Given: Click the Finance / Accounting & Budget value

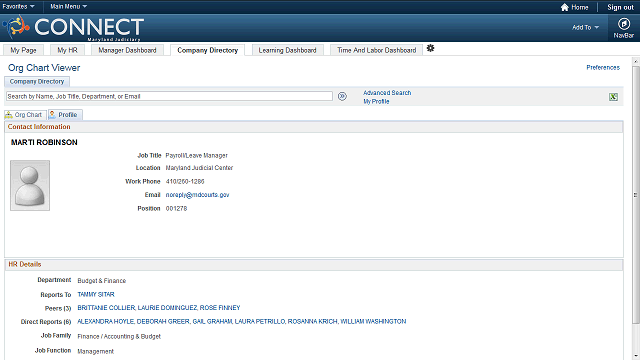Looking at the screenshot, I should [x=119, y=336].
